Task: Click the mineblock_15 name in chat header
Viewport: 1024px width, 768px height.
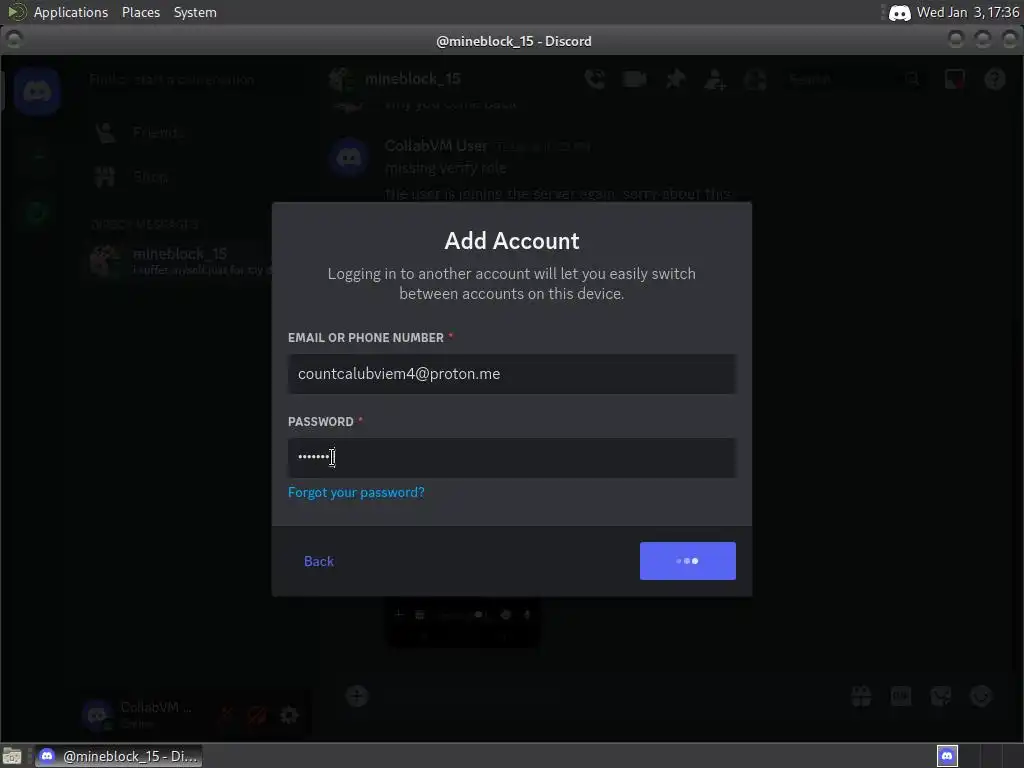Action: pos(413,80)
